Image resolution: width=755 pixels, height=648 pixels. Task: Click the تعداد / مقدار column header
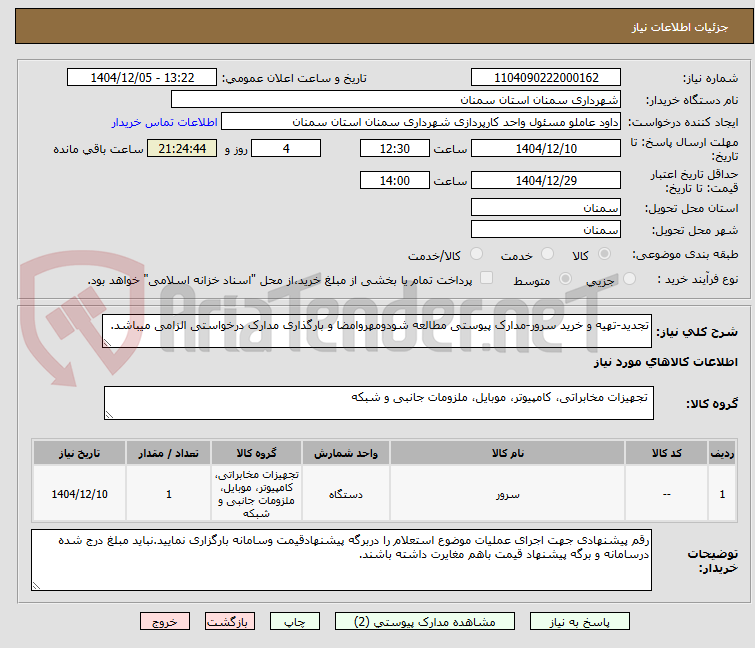coord(169,453)
